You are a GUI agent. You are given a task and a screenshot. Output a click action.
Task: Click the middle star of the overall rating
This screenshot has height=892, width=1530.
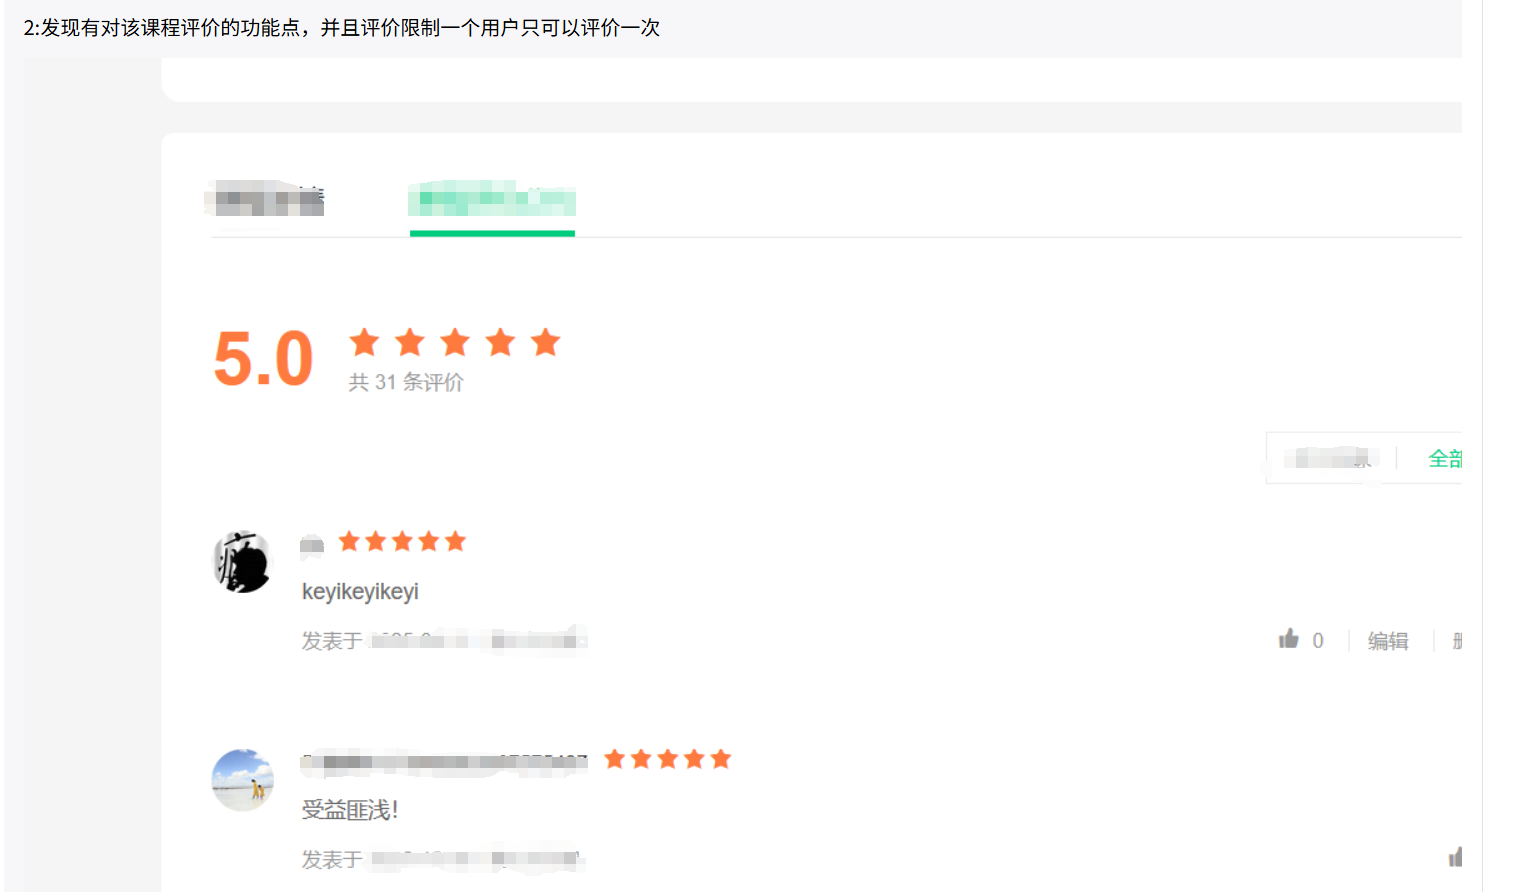455,342
